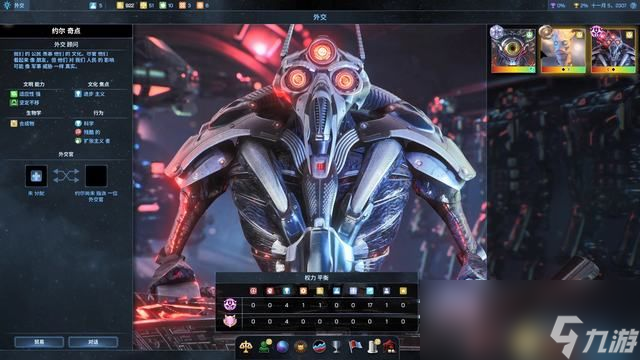Screen dimensions: 640x360
Task: Click the golden balance scales icon
Action: click(246, 347)
